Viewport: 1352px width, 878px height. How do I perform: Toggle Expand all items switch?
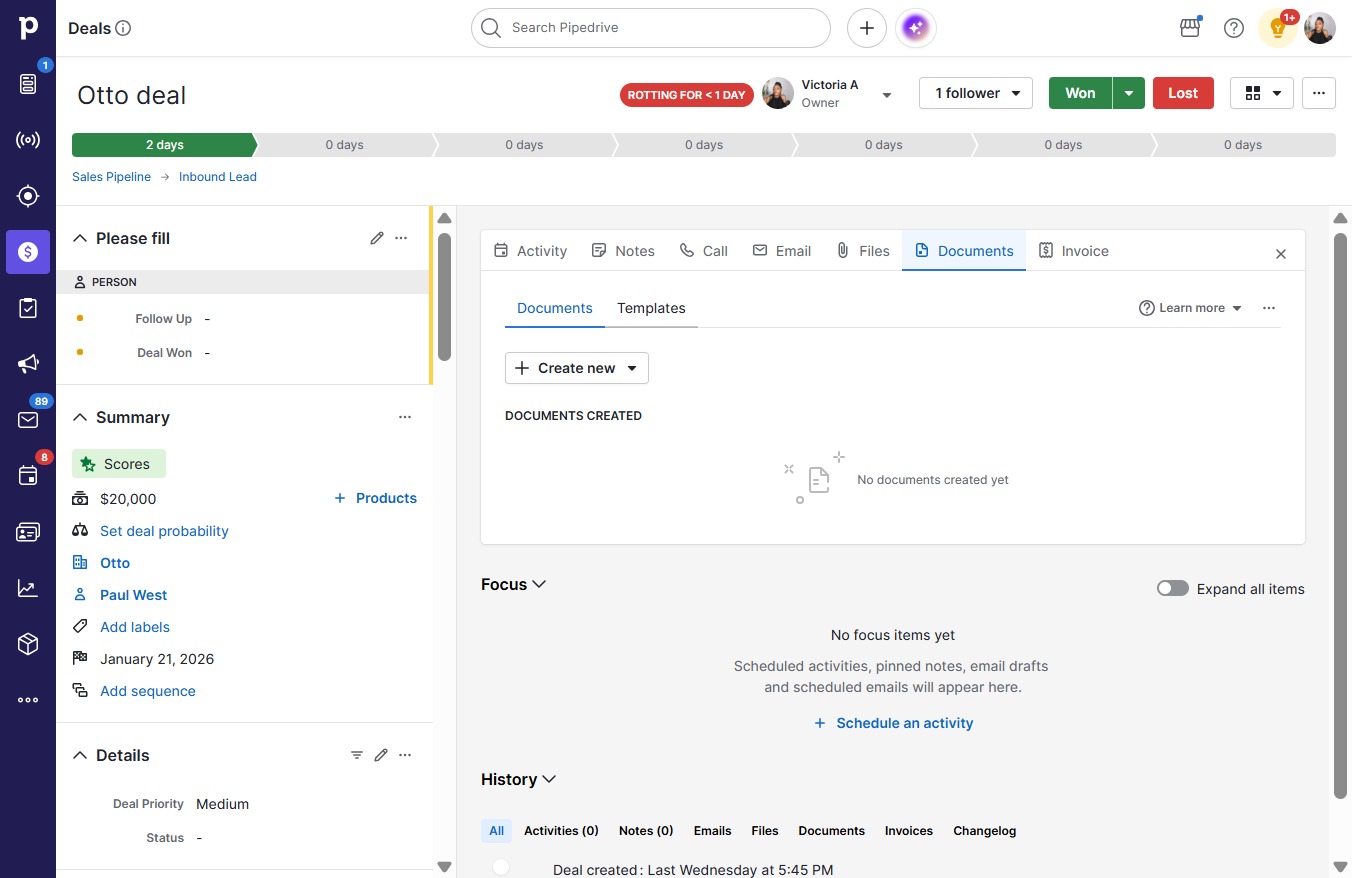(x=1173, y=588)
